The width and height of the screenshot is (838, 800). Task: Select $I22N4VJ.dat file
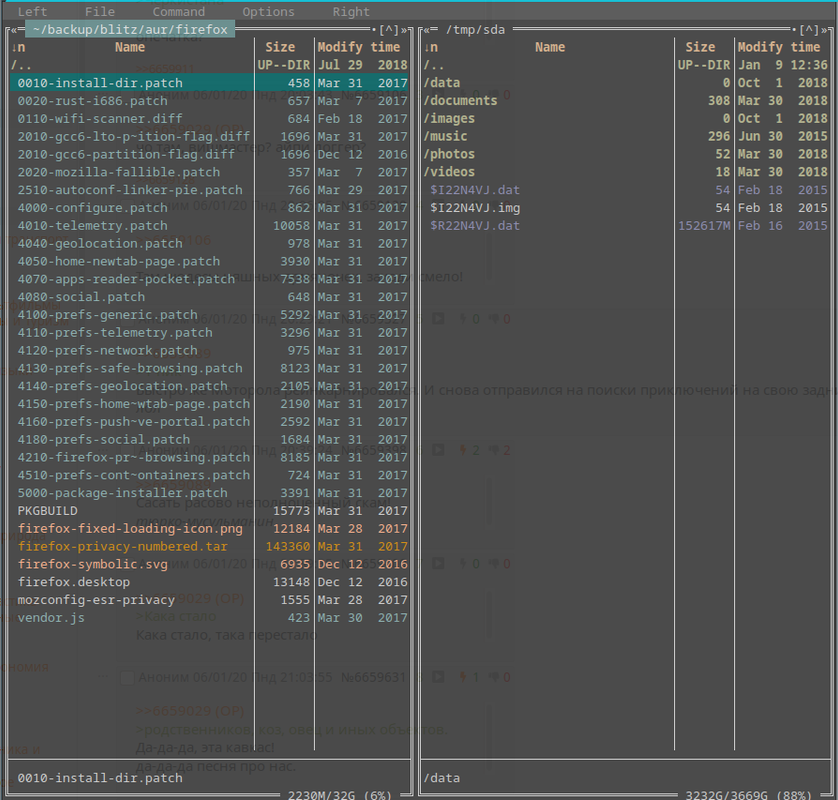[625, 190]
